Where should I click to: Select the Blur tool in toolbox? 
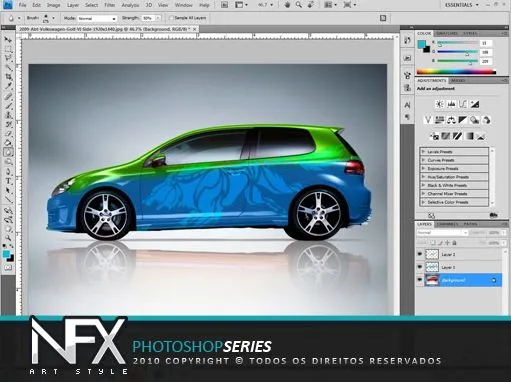coord(8,153)
